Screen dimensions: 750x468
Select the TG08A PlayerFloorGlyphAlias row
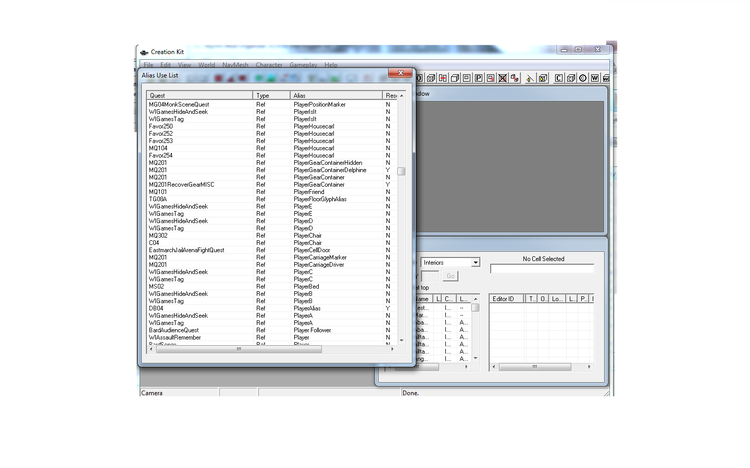(271, 199)
